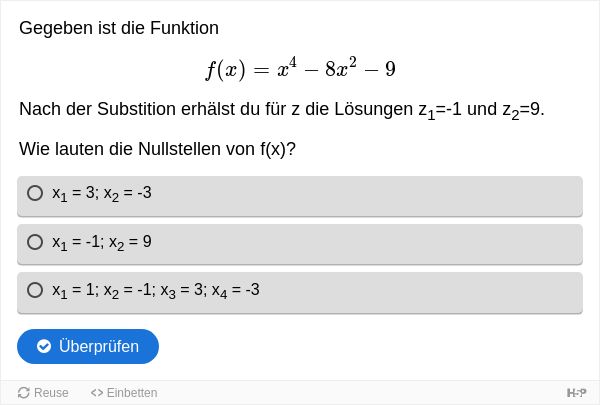
Task: Select radio button for x1 = -1; x2 = 9
Action: [35, 242]
